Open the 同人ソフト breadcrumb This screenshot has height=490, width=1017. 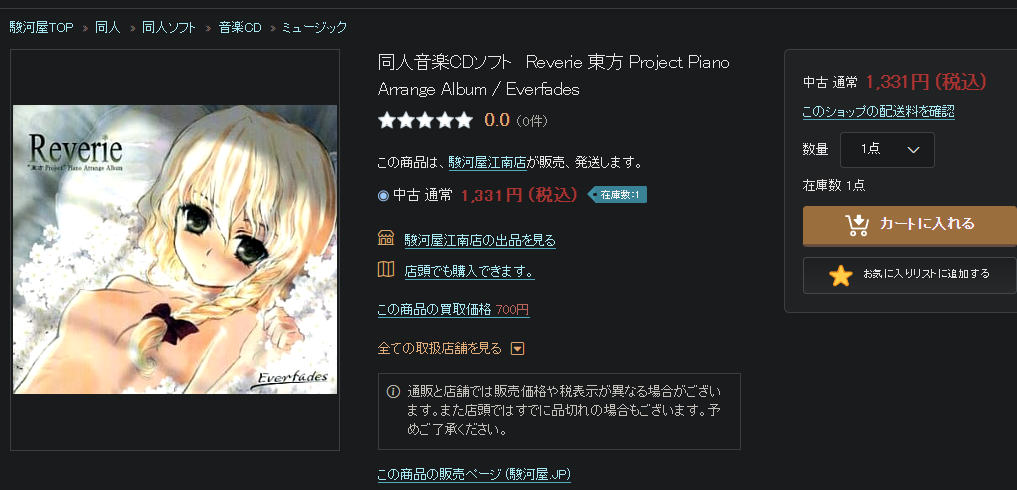coord(169,27)
